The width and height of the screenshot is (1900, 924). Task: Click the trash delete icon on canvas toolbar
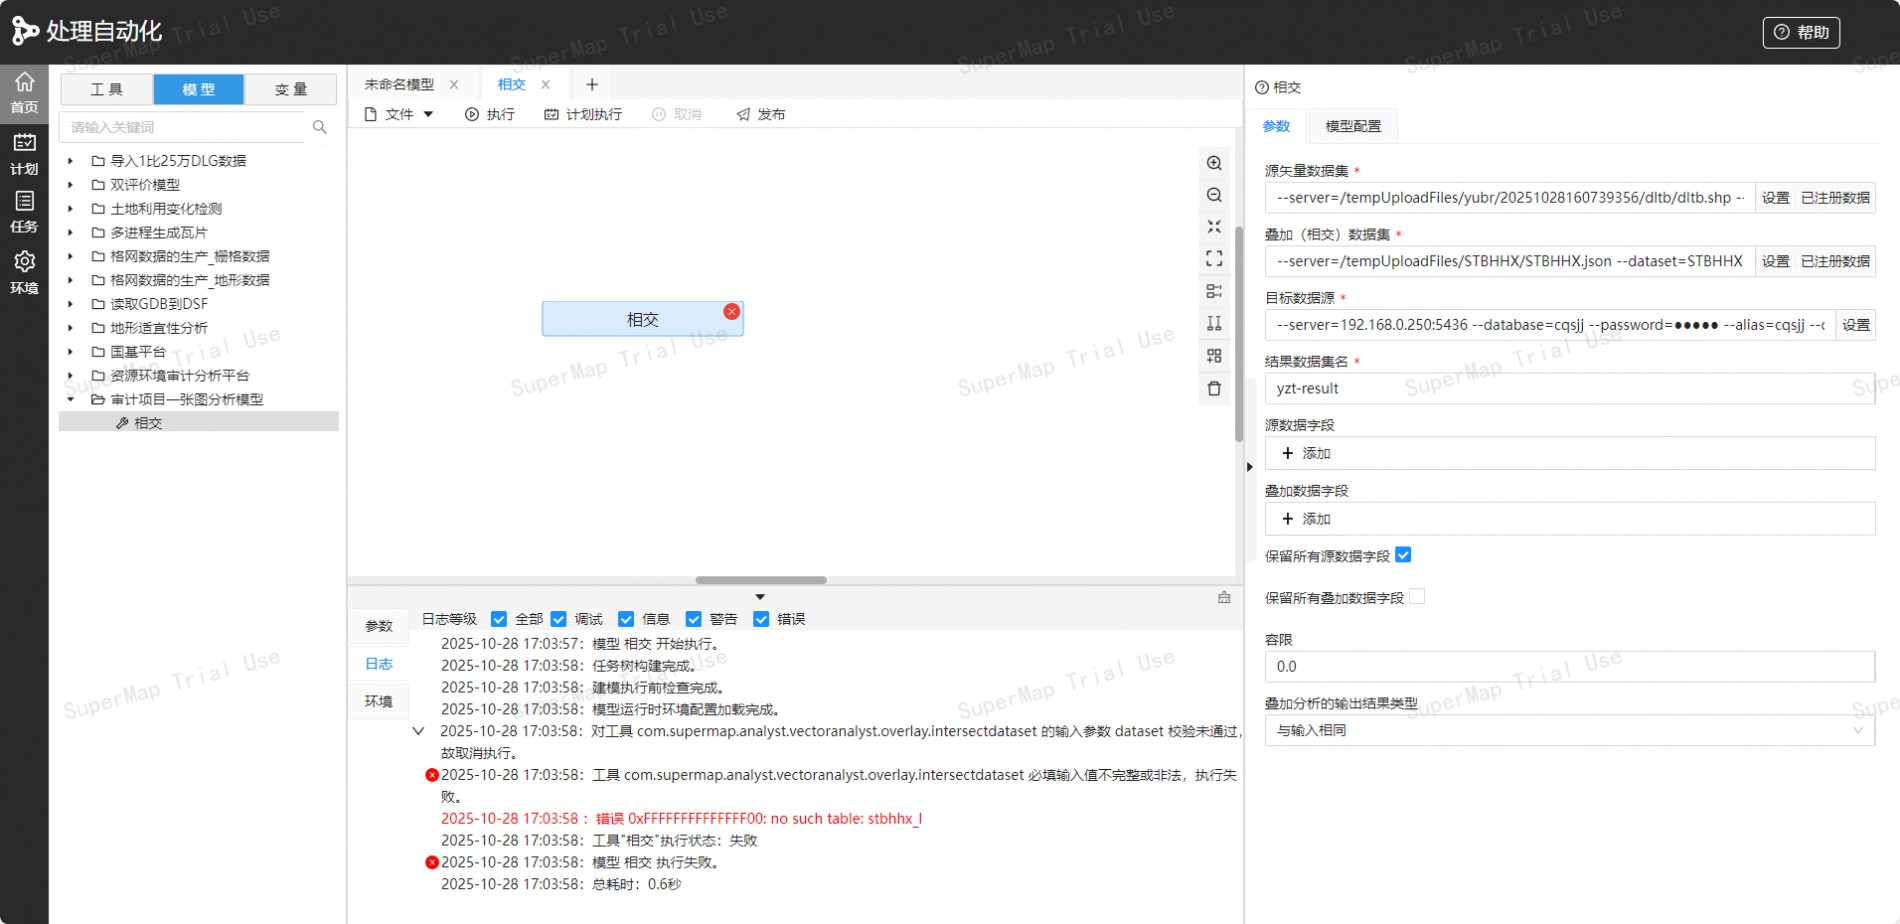coord(1214,388)
